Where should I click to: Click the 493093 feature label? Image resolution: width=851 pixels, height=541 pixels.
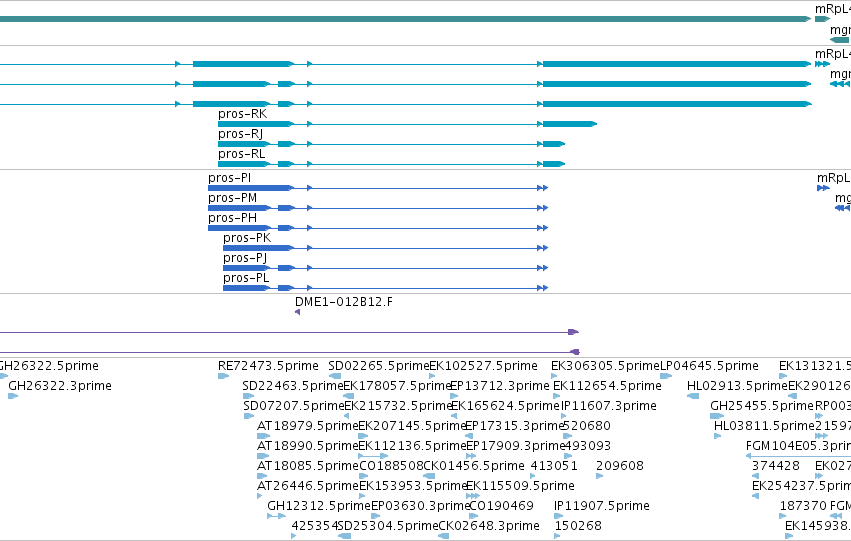(x=588, y=447)
